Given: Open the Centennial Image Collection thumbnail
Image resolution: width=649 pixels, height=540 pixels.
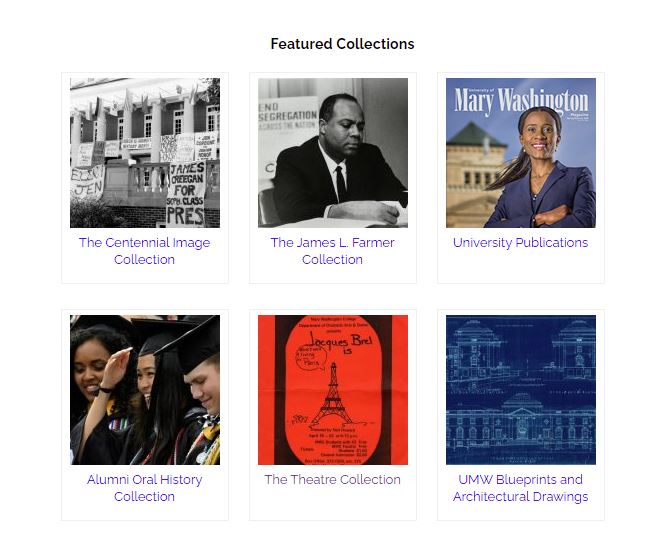Looking at the screenshot, I should pyautogui.click(x=145, y=153).
